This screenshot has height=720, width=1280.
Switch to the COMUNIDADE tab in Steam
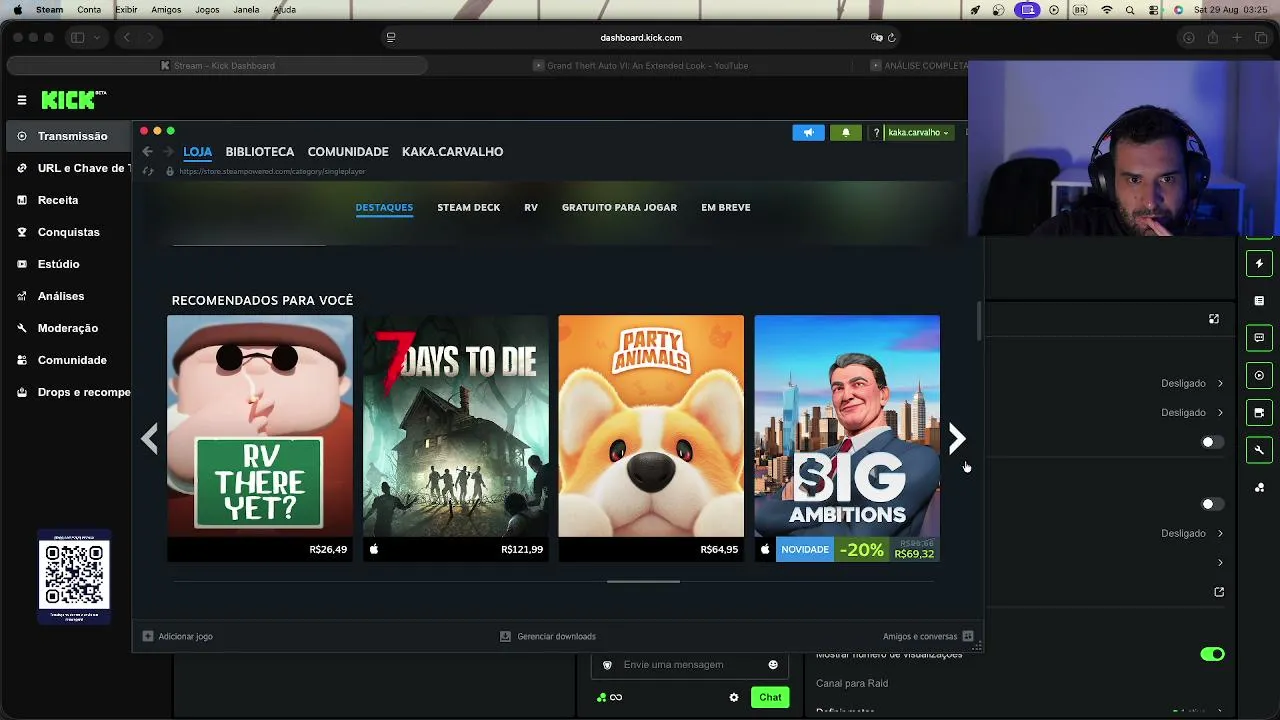348,152
